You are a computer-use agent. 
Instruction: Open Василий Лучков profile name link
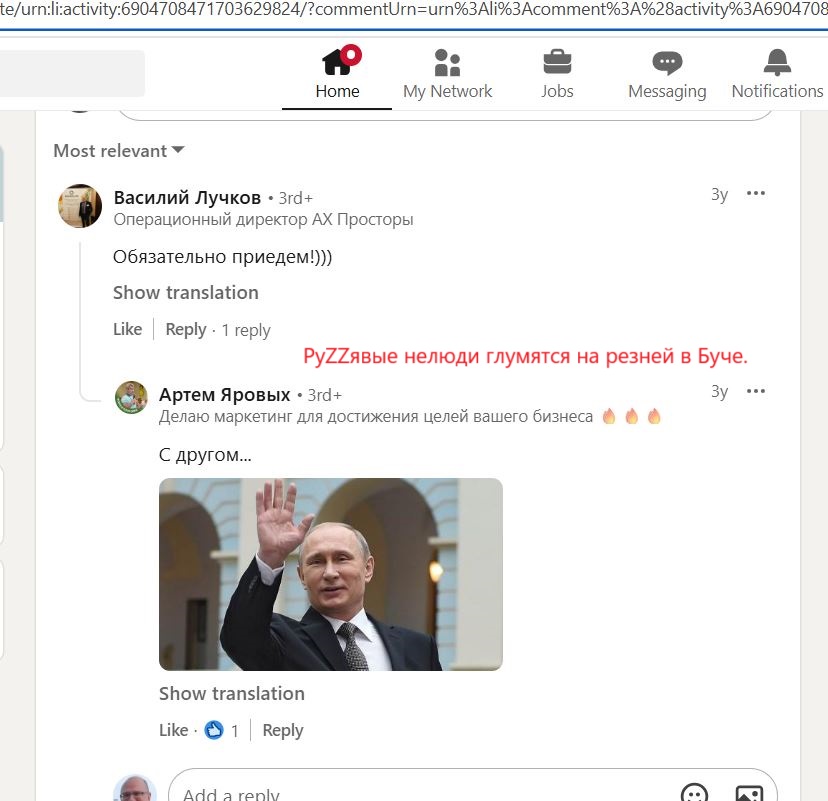click(x=187, y=197)
